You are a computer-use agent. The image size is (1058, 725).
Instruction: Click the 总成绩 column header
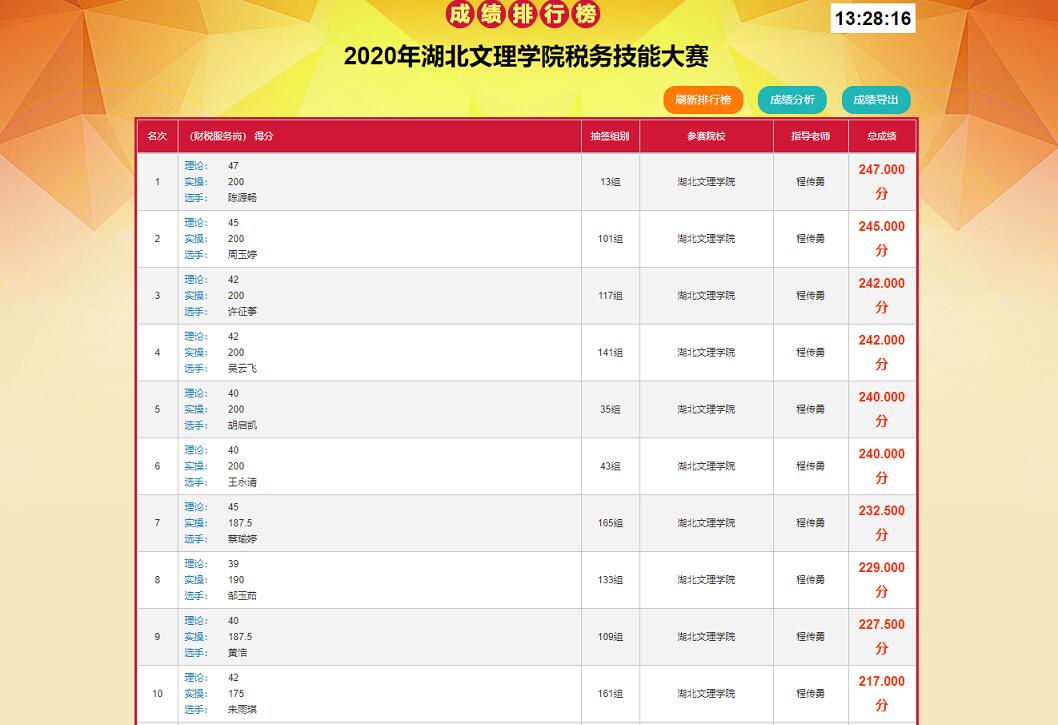click(881, 137)
